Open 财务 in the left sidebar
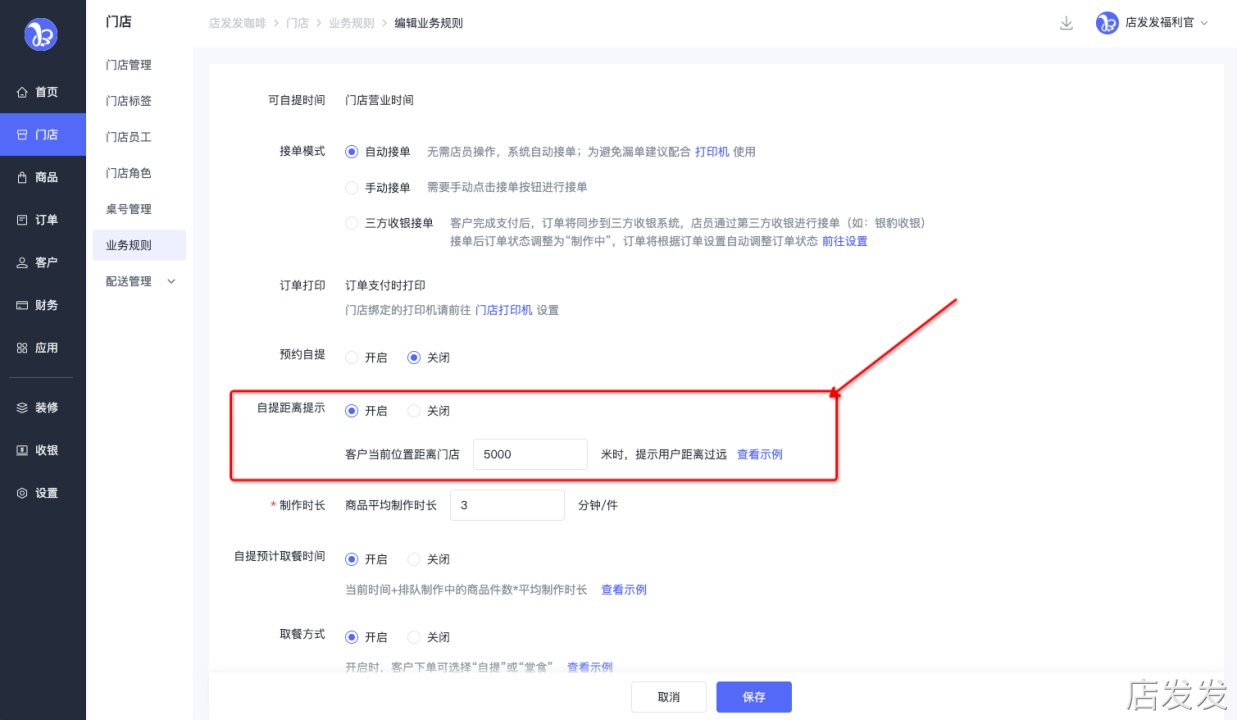The image size is (1237, 720). tap(43, 305)
